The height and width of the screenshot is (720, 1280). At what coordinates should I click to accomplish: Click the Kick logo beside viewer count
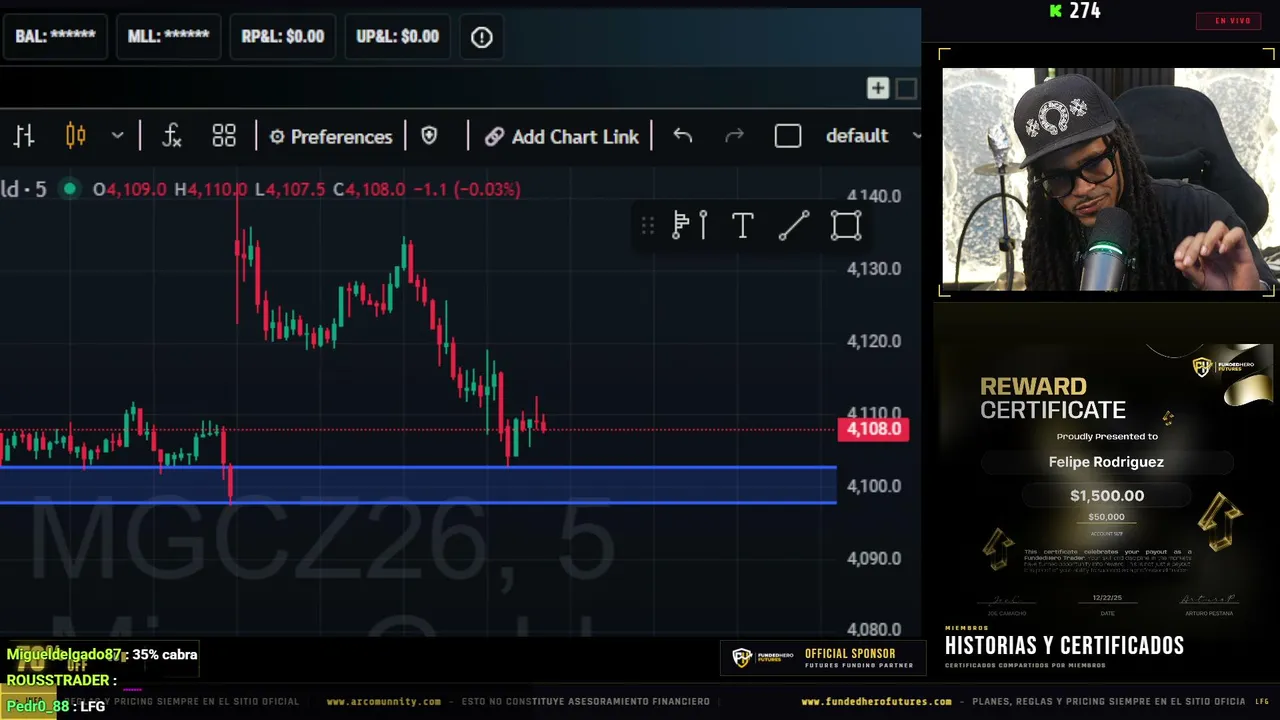[x=1056, y=11]
